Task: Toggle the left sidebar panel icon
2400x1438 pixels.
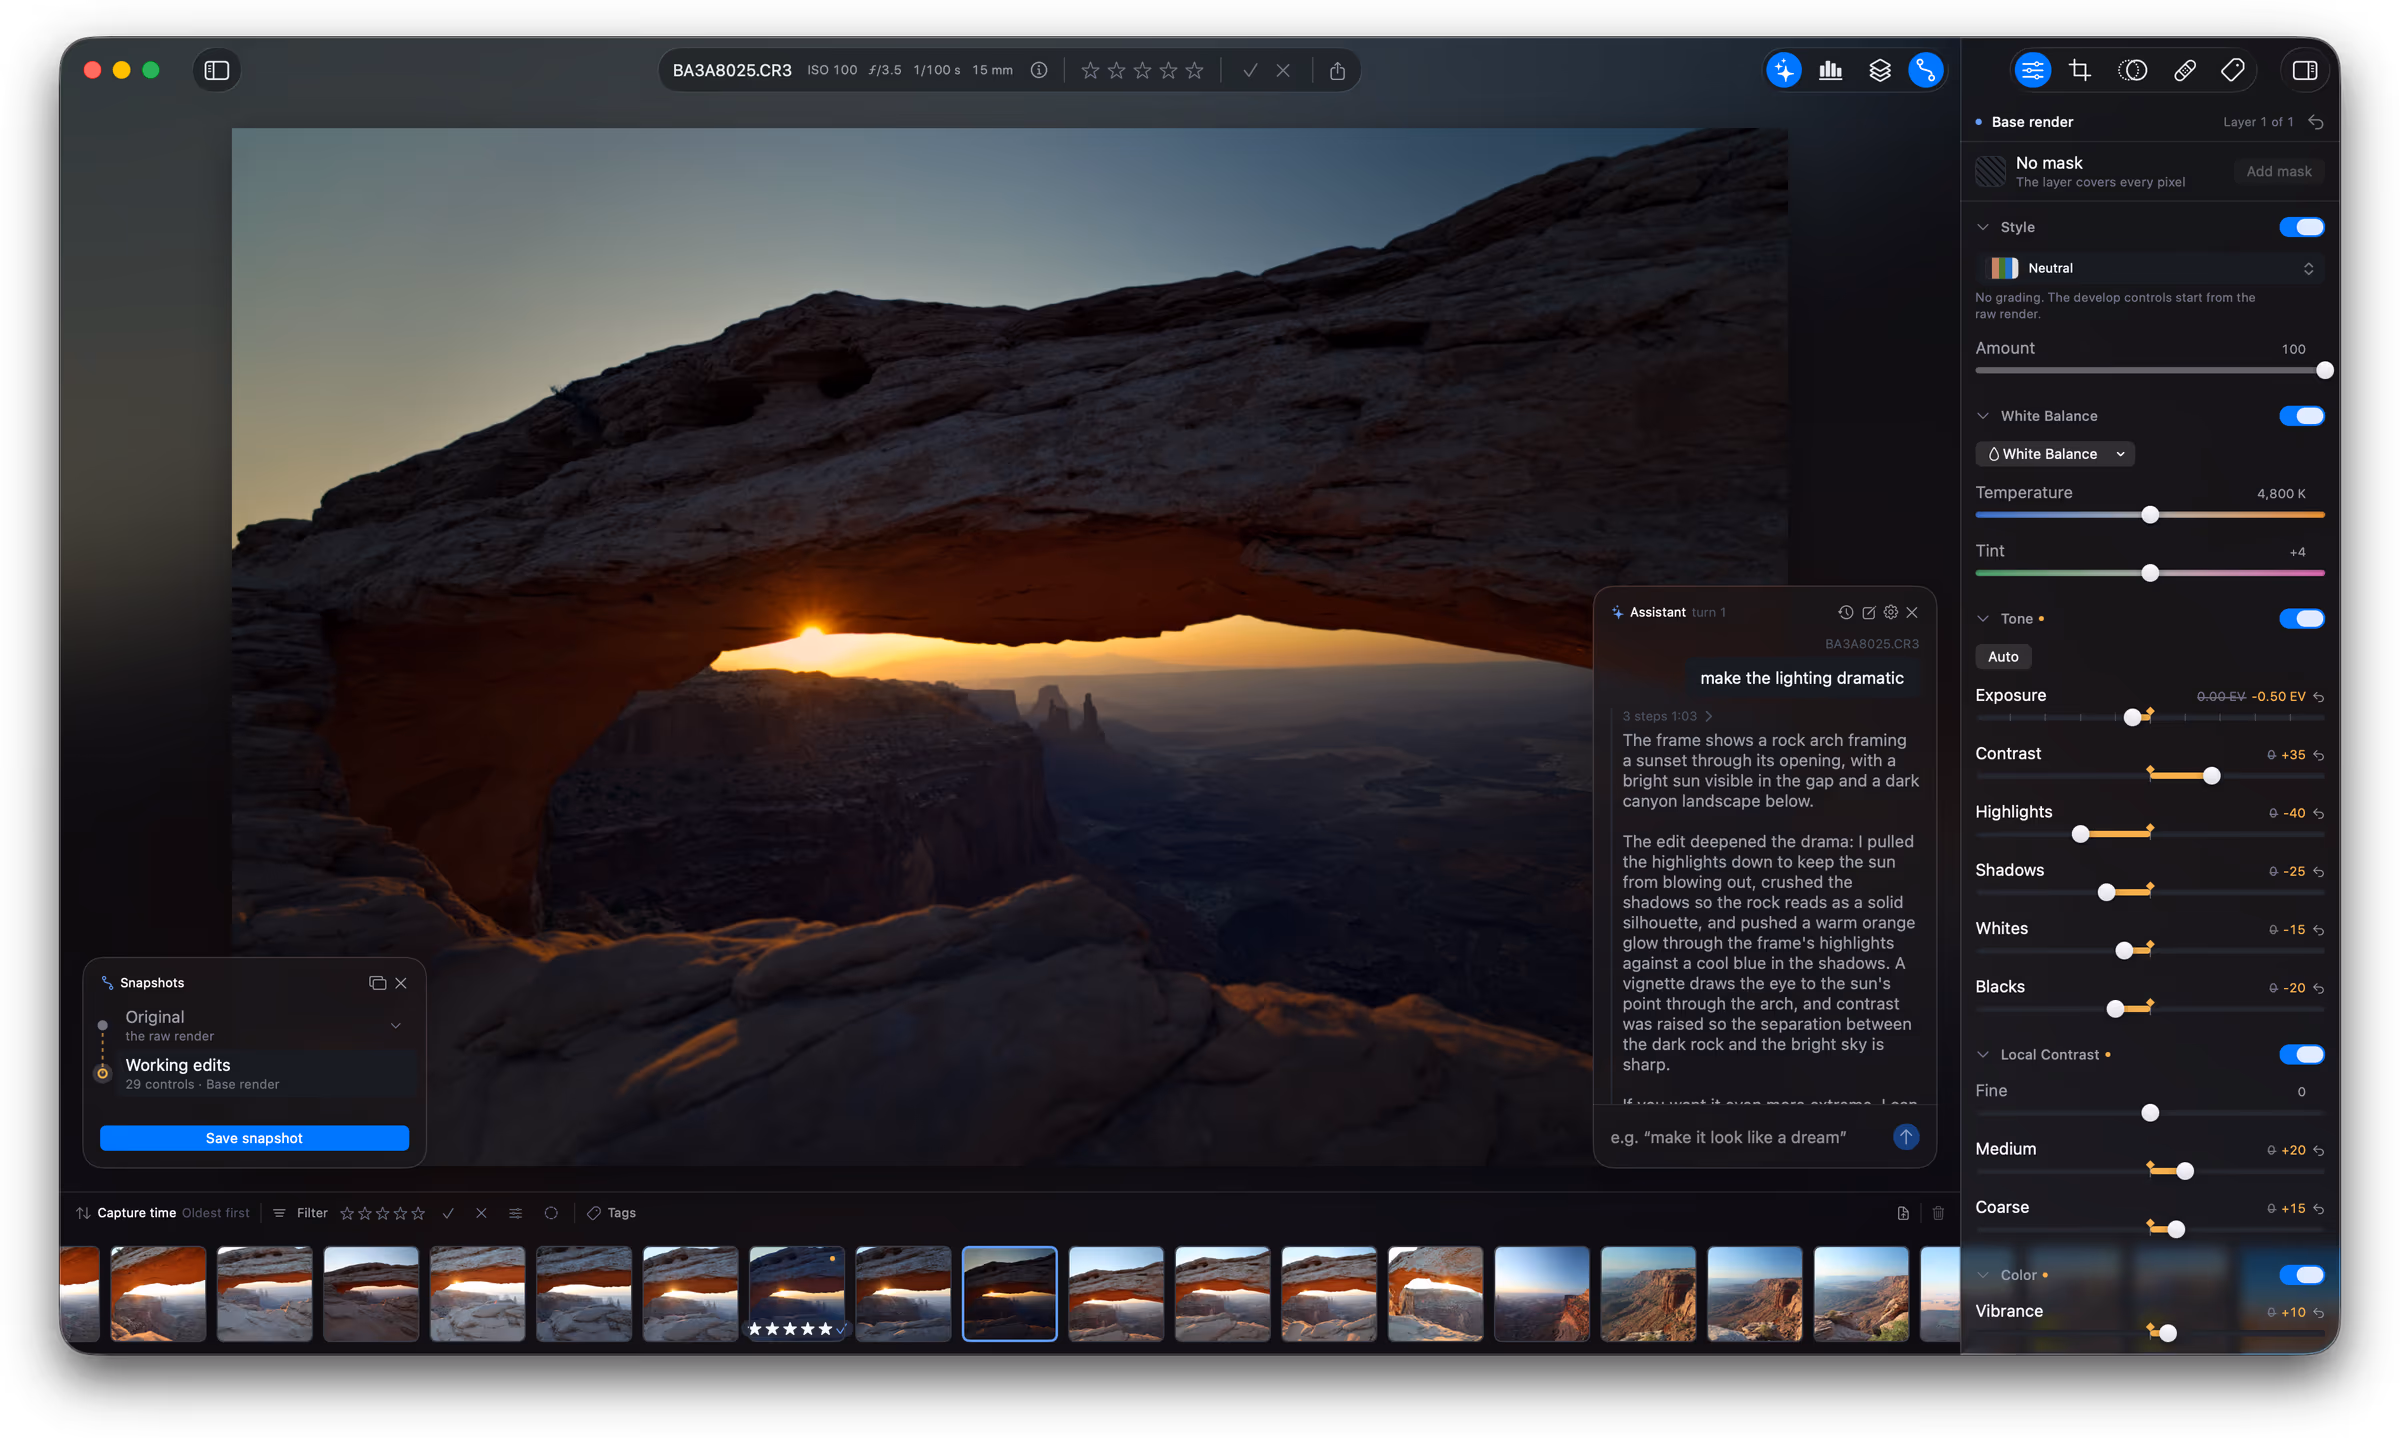Action: tap(217, 70)
